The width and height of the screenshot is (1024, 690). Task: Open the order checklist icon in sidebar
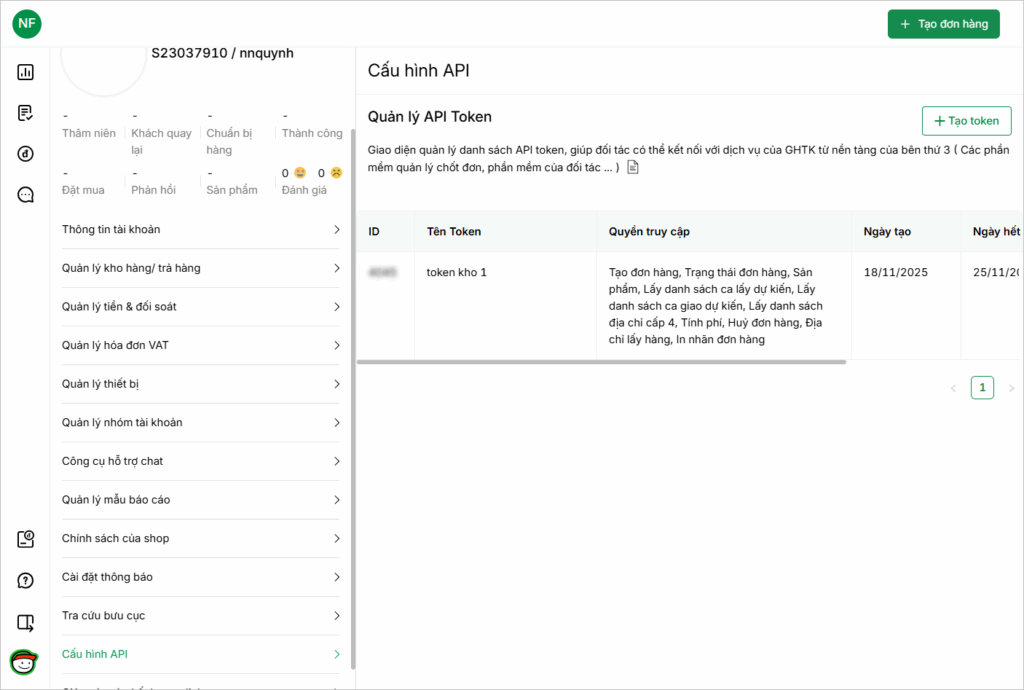click(x=26, y=113)
